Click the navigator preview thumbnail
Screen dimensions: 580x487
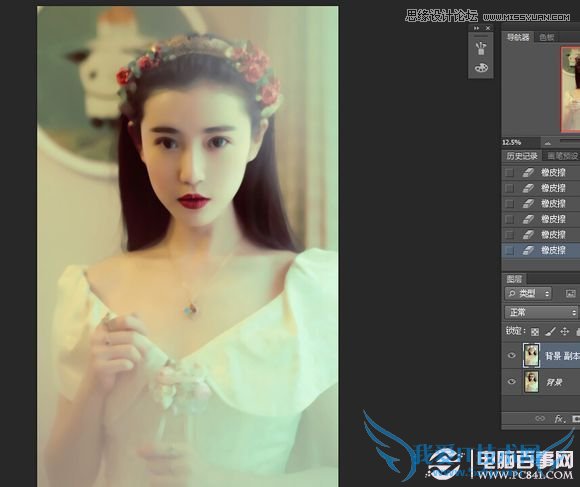570,89
